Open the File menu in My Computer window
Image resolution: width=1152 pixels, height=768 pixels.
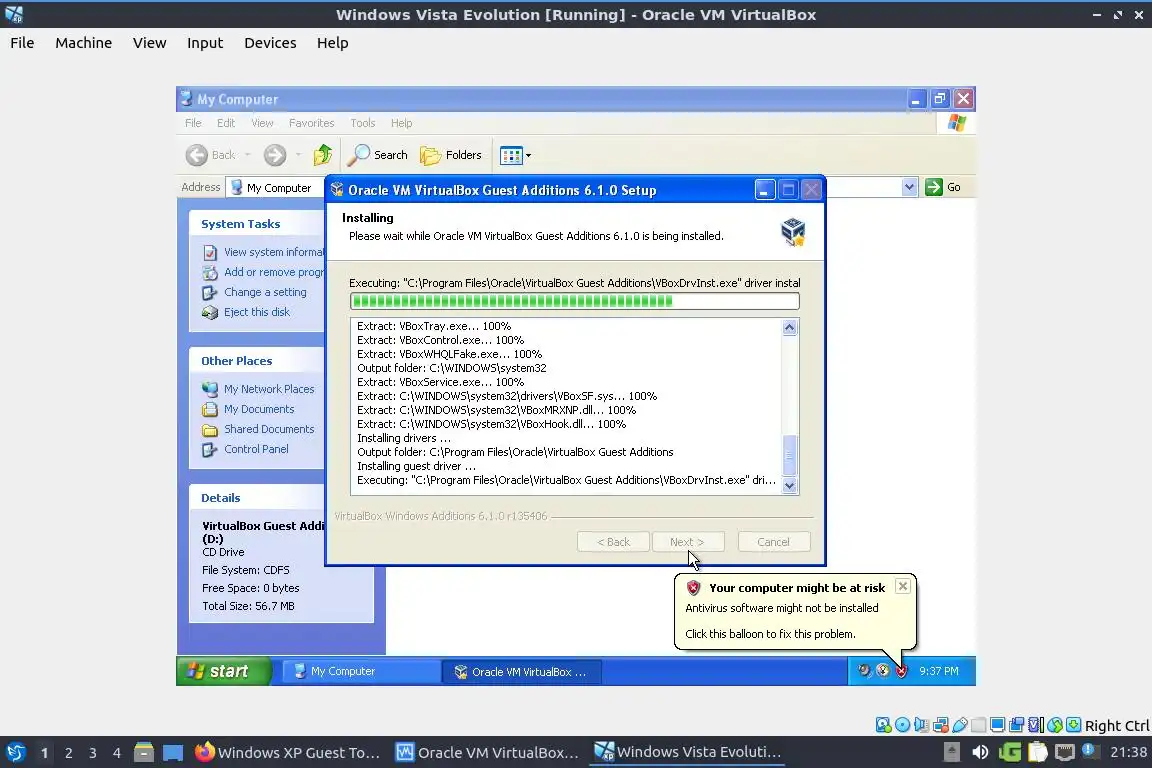pyautogui.click(x=193, y=123)
